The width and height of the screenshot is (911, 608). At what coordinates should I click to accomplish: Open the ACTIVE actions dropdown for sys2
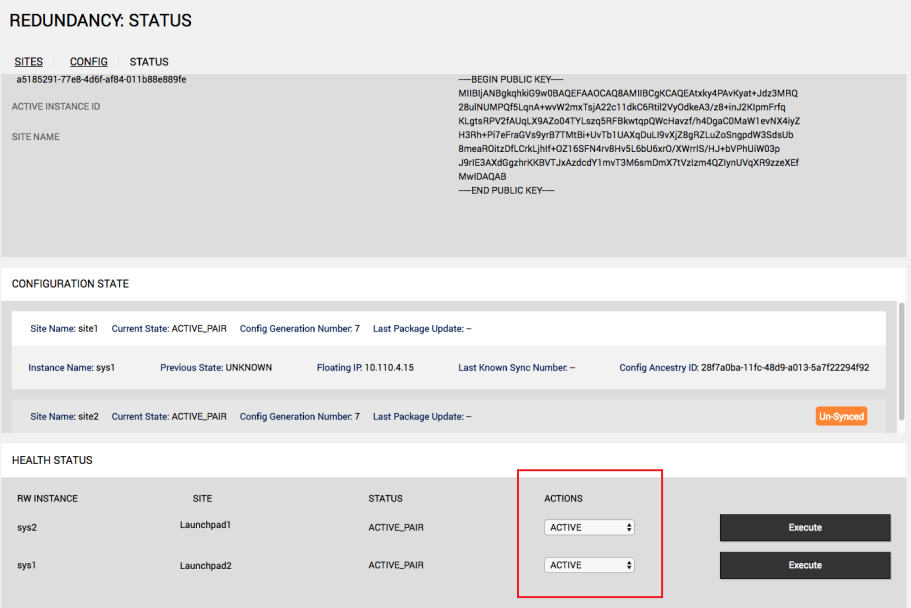point(590,527)
